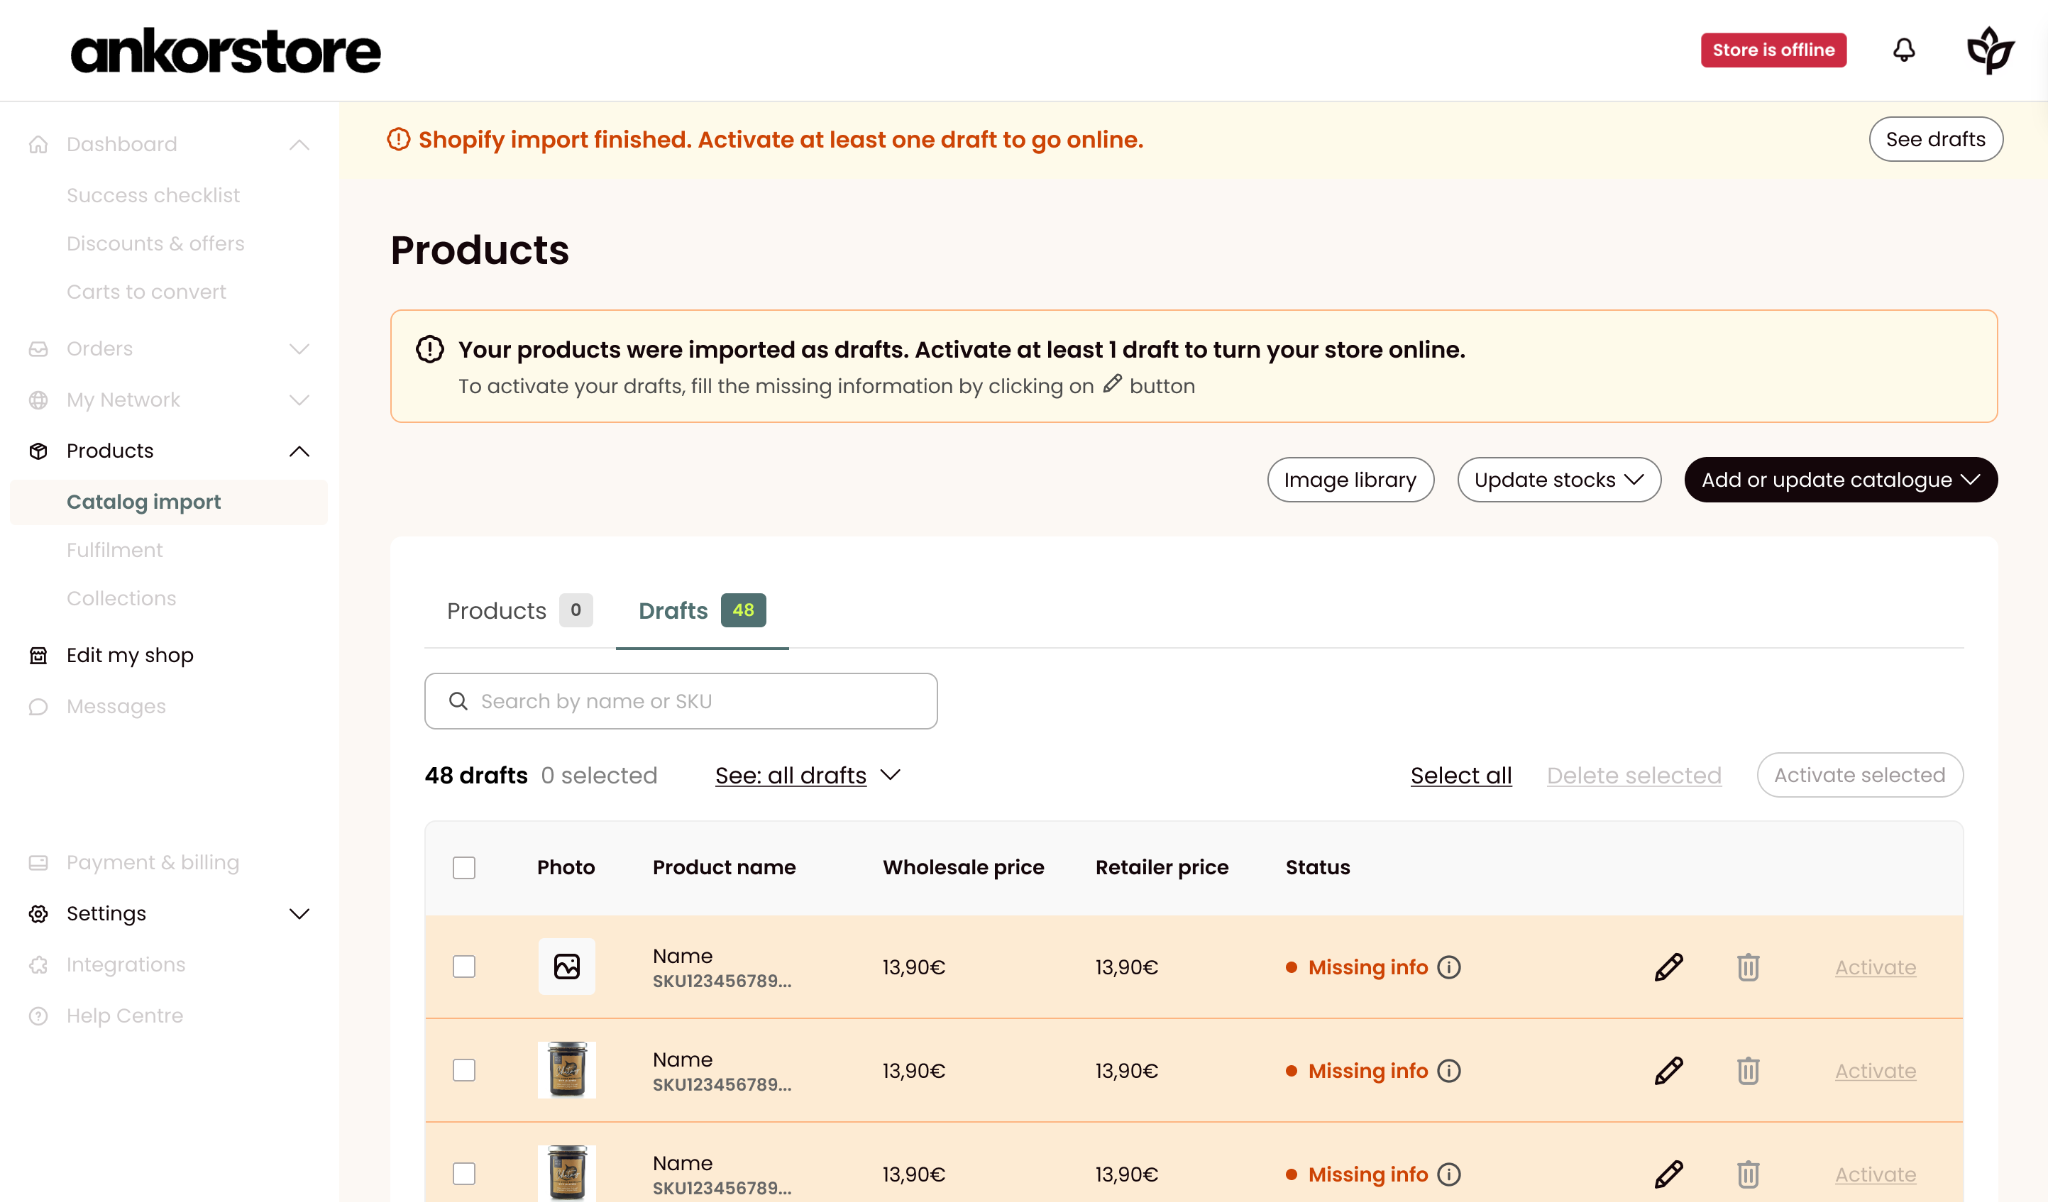Check the second draft row checkbox
Screen dimensions: 2048x1202
click(464, 1070)
